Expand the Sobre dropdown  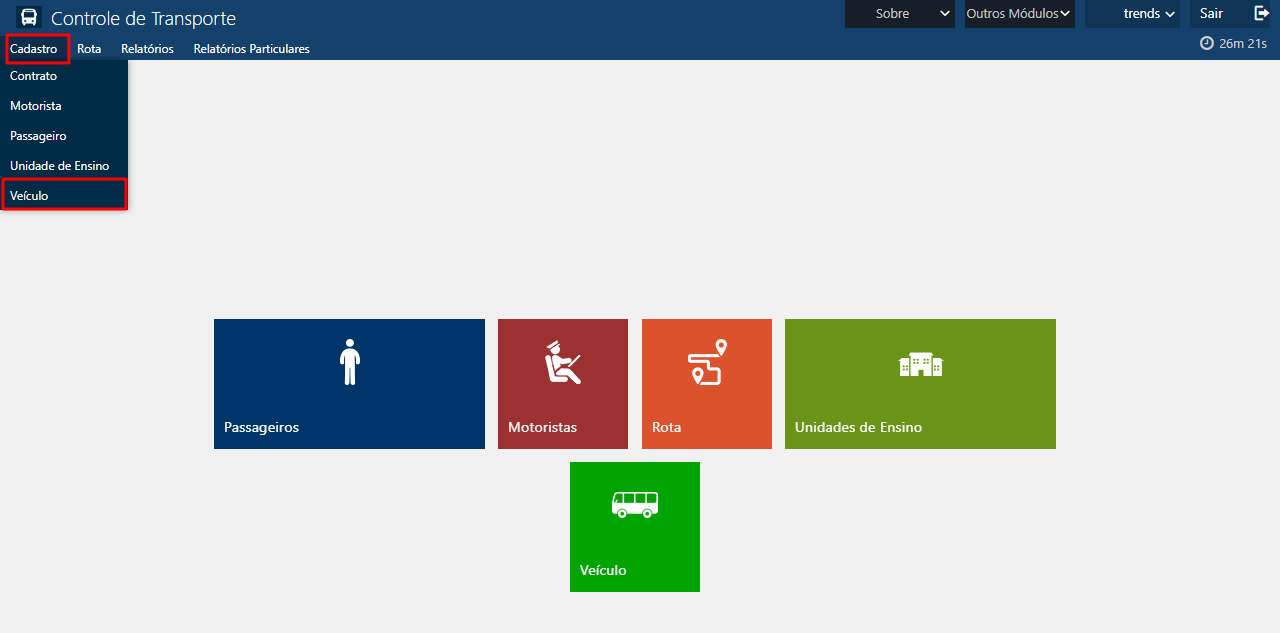pyautogui.click(x=899, y=13)
